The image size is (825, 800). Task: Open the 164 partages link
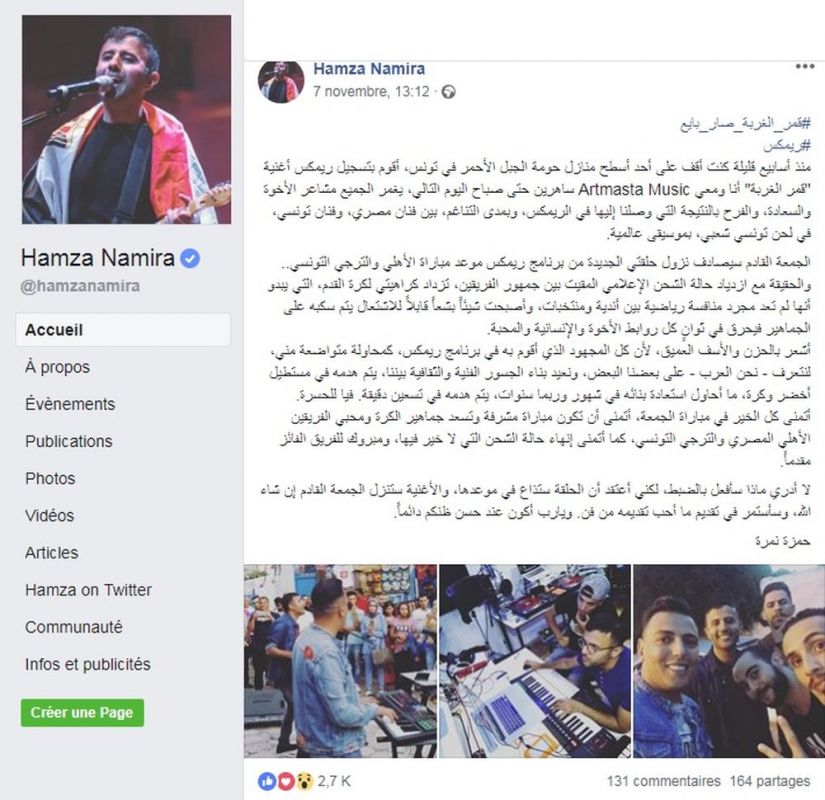(x=770, y=782)
